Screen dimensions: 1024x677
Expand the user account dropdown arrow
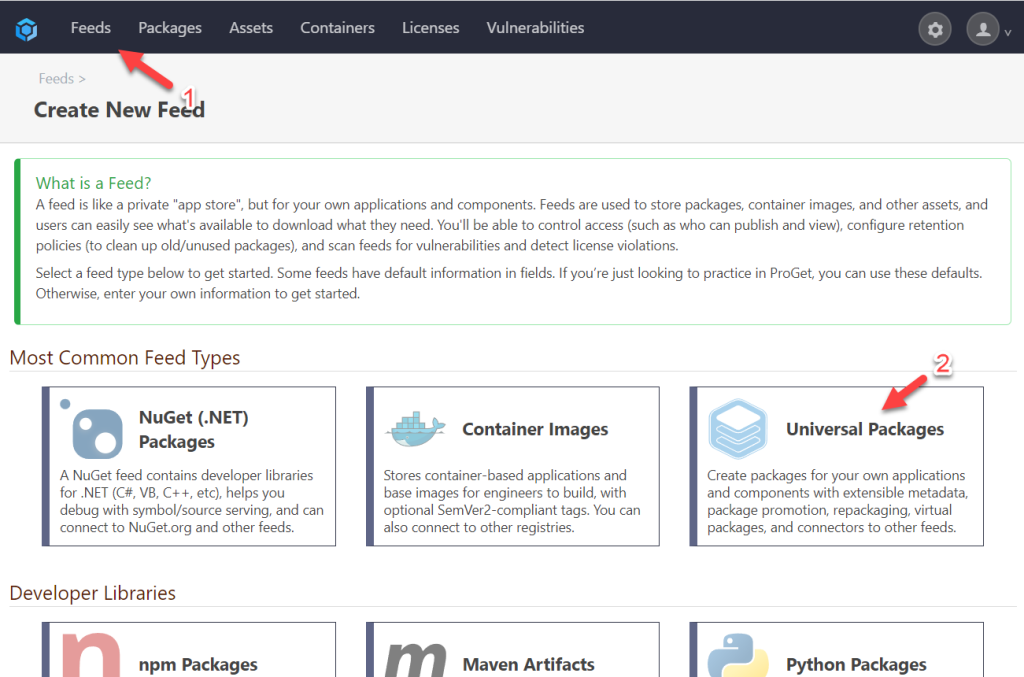click(x=1007, y=32)
